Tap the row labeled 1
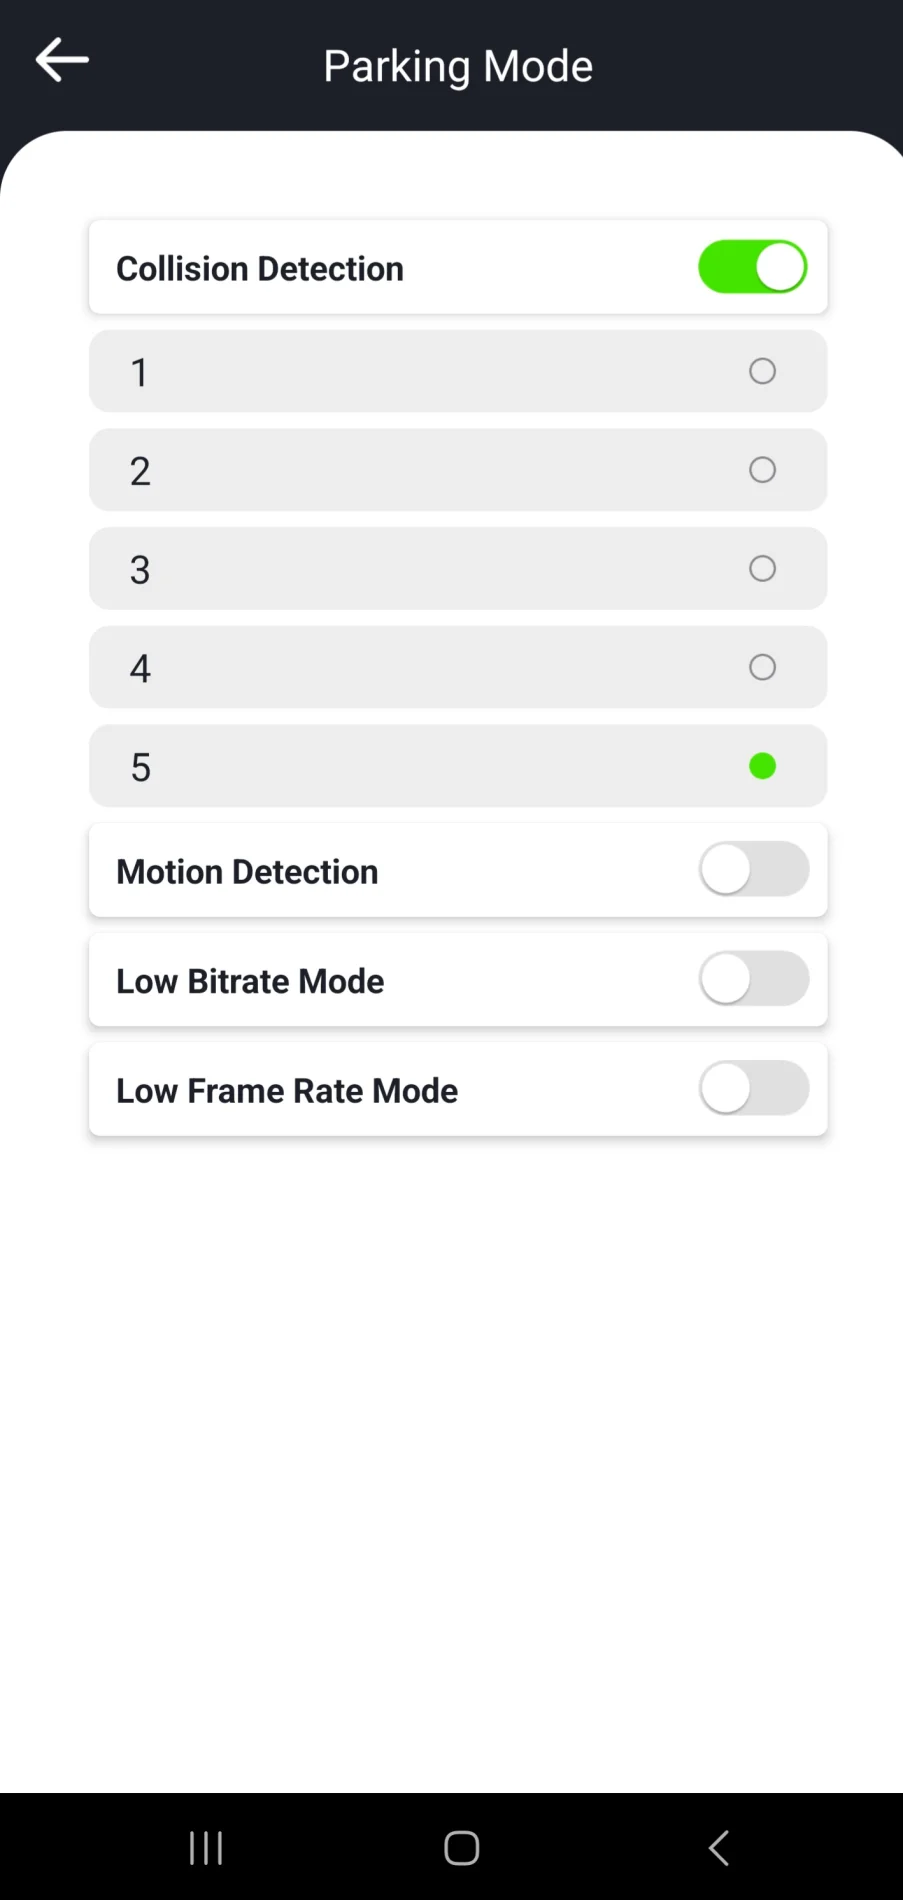The height and width of the screenshot is (1900, 903). [458, 371]
